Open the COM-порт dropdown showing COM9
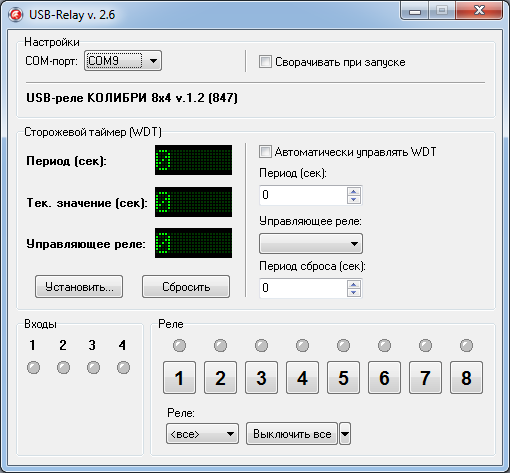This screenshot has height=473, width=510. [123, 61]
